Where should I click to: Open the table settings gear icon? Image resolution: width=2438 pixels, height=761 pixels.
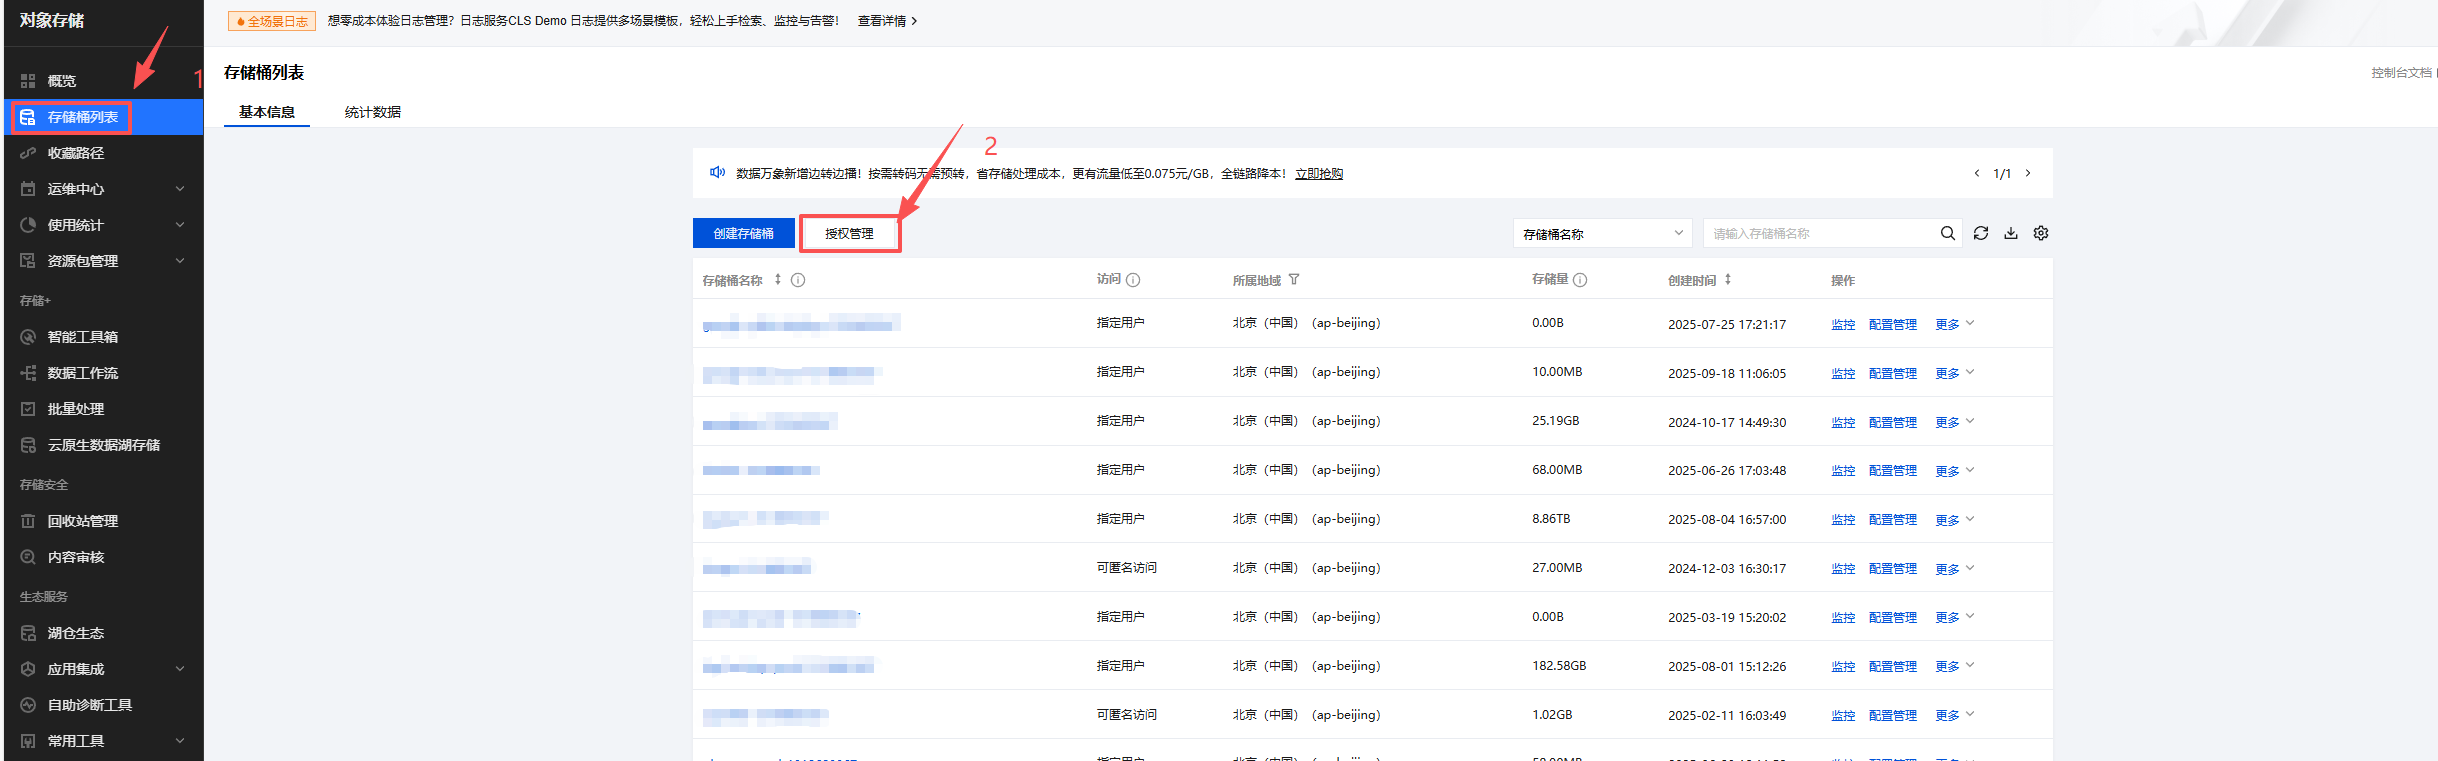coord(2040,233)
